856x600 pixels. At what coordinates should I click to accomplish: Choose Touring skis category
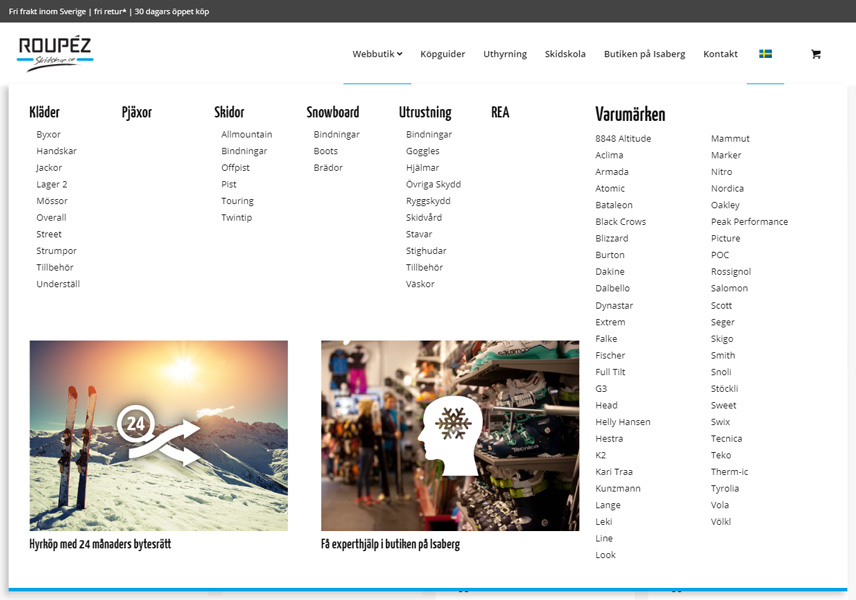point(237,201)
